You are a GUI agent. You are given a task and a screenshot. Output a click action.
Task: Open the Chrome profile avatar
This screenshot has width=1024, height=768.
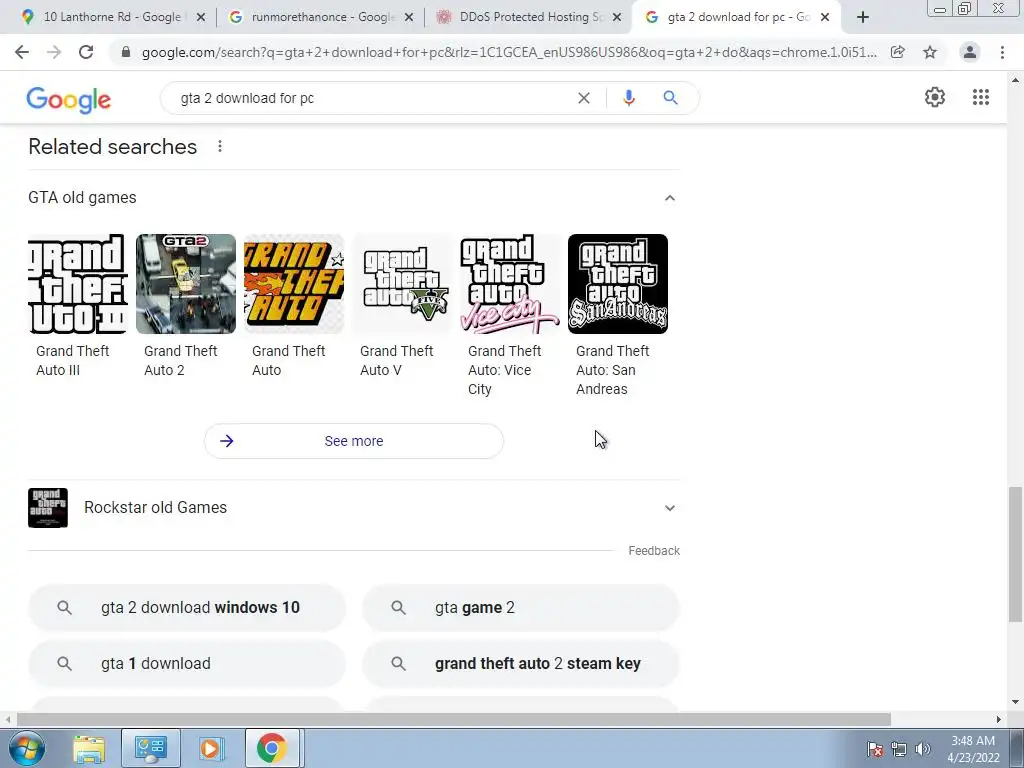click(970, 52)
